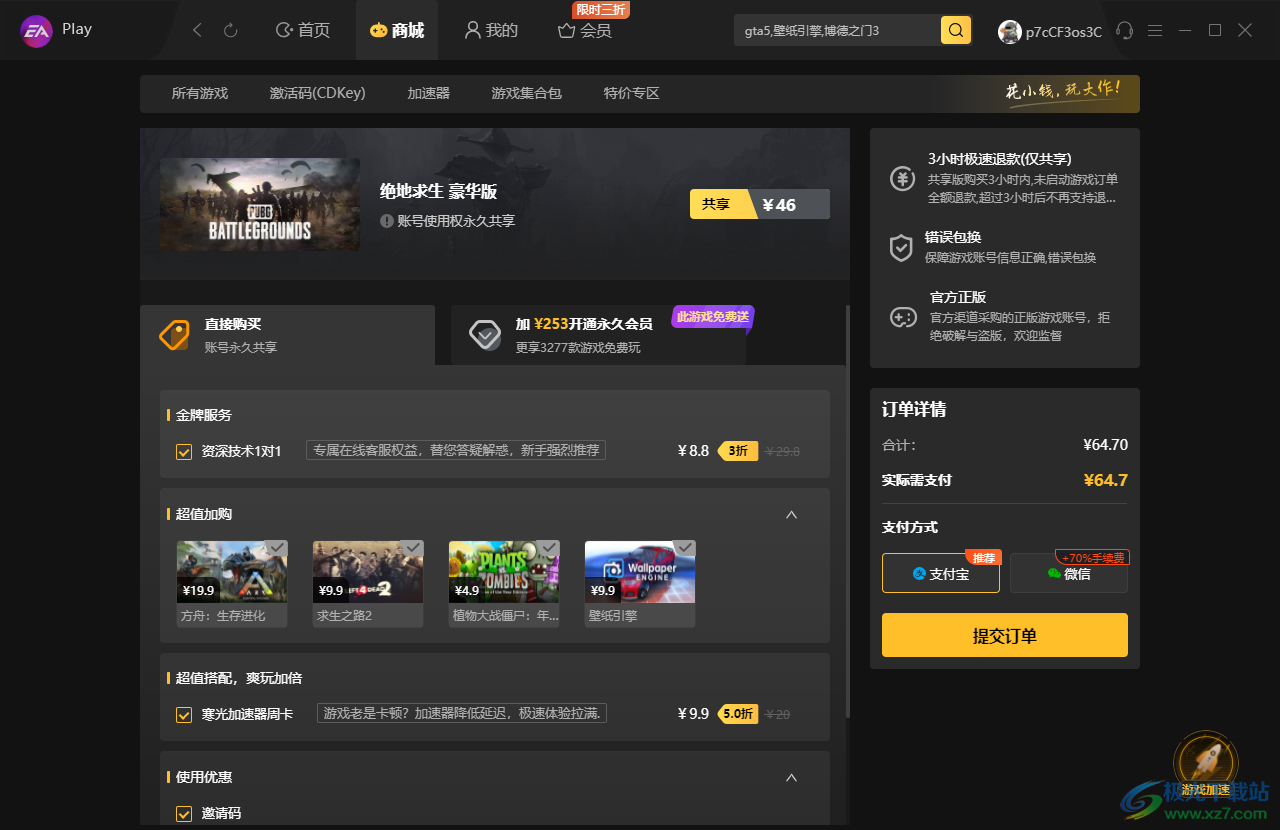Click the info icon beside 账号使用权永久共享
Screen dimensions: 1280x830
pyautogui.click(x=387, y=220)
